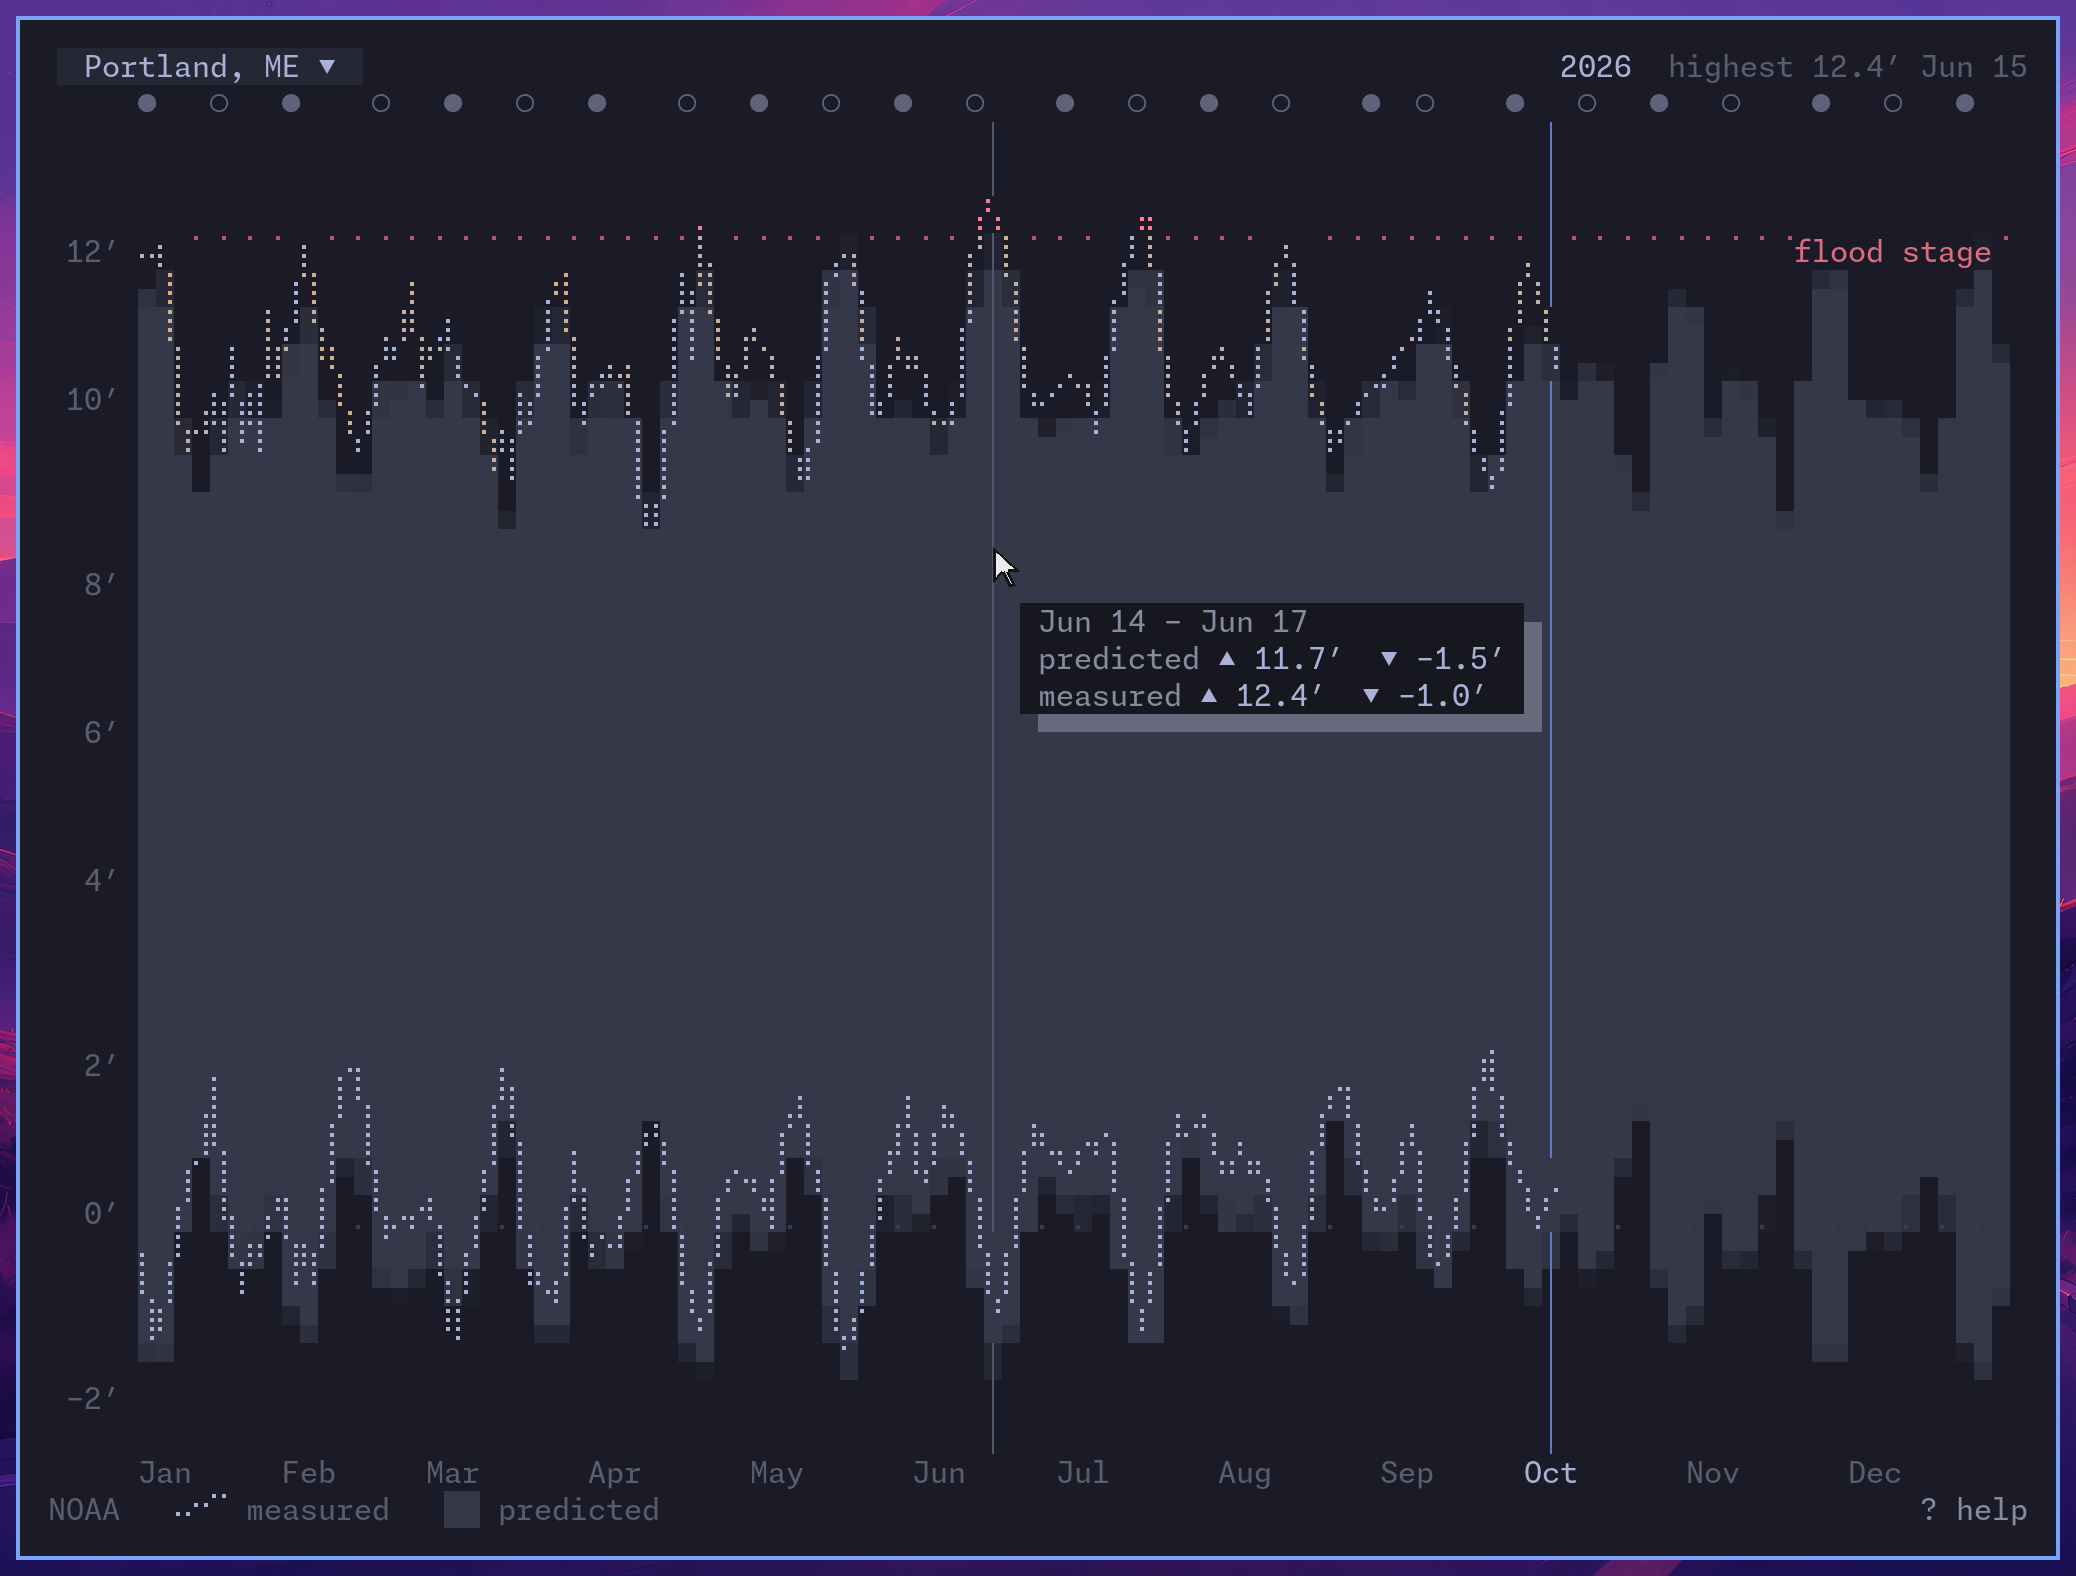Select the Nov month label
This screenshot has height=1576, width=2076.
click(x=1712, y=1473)
